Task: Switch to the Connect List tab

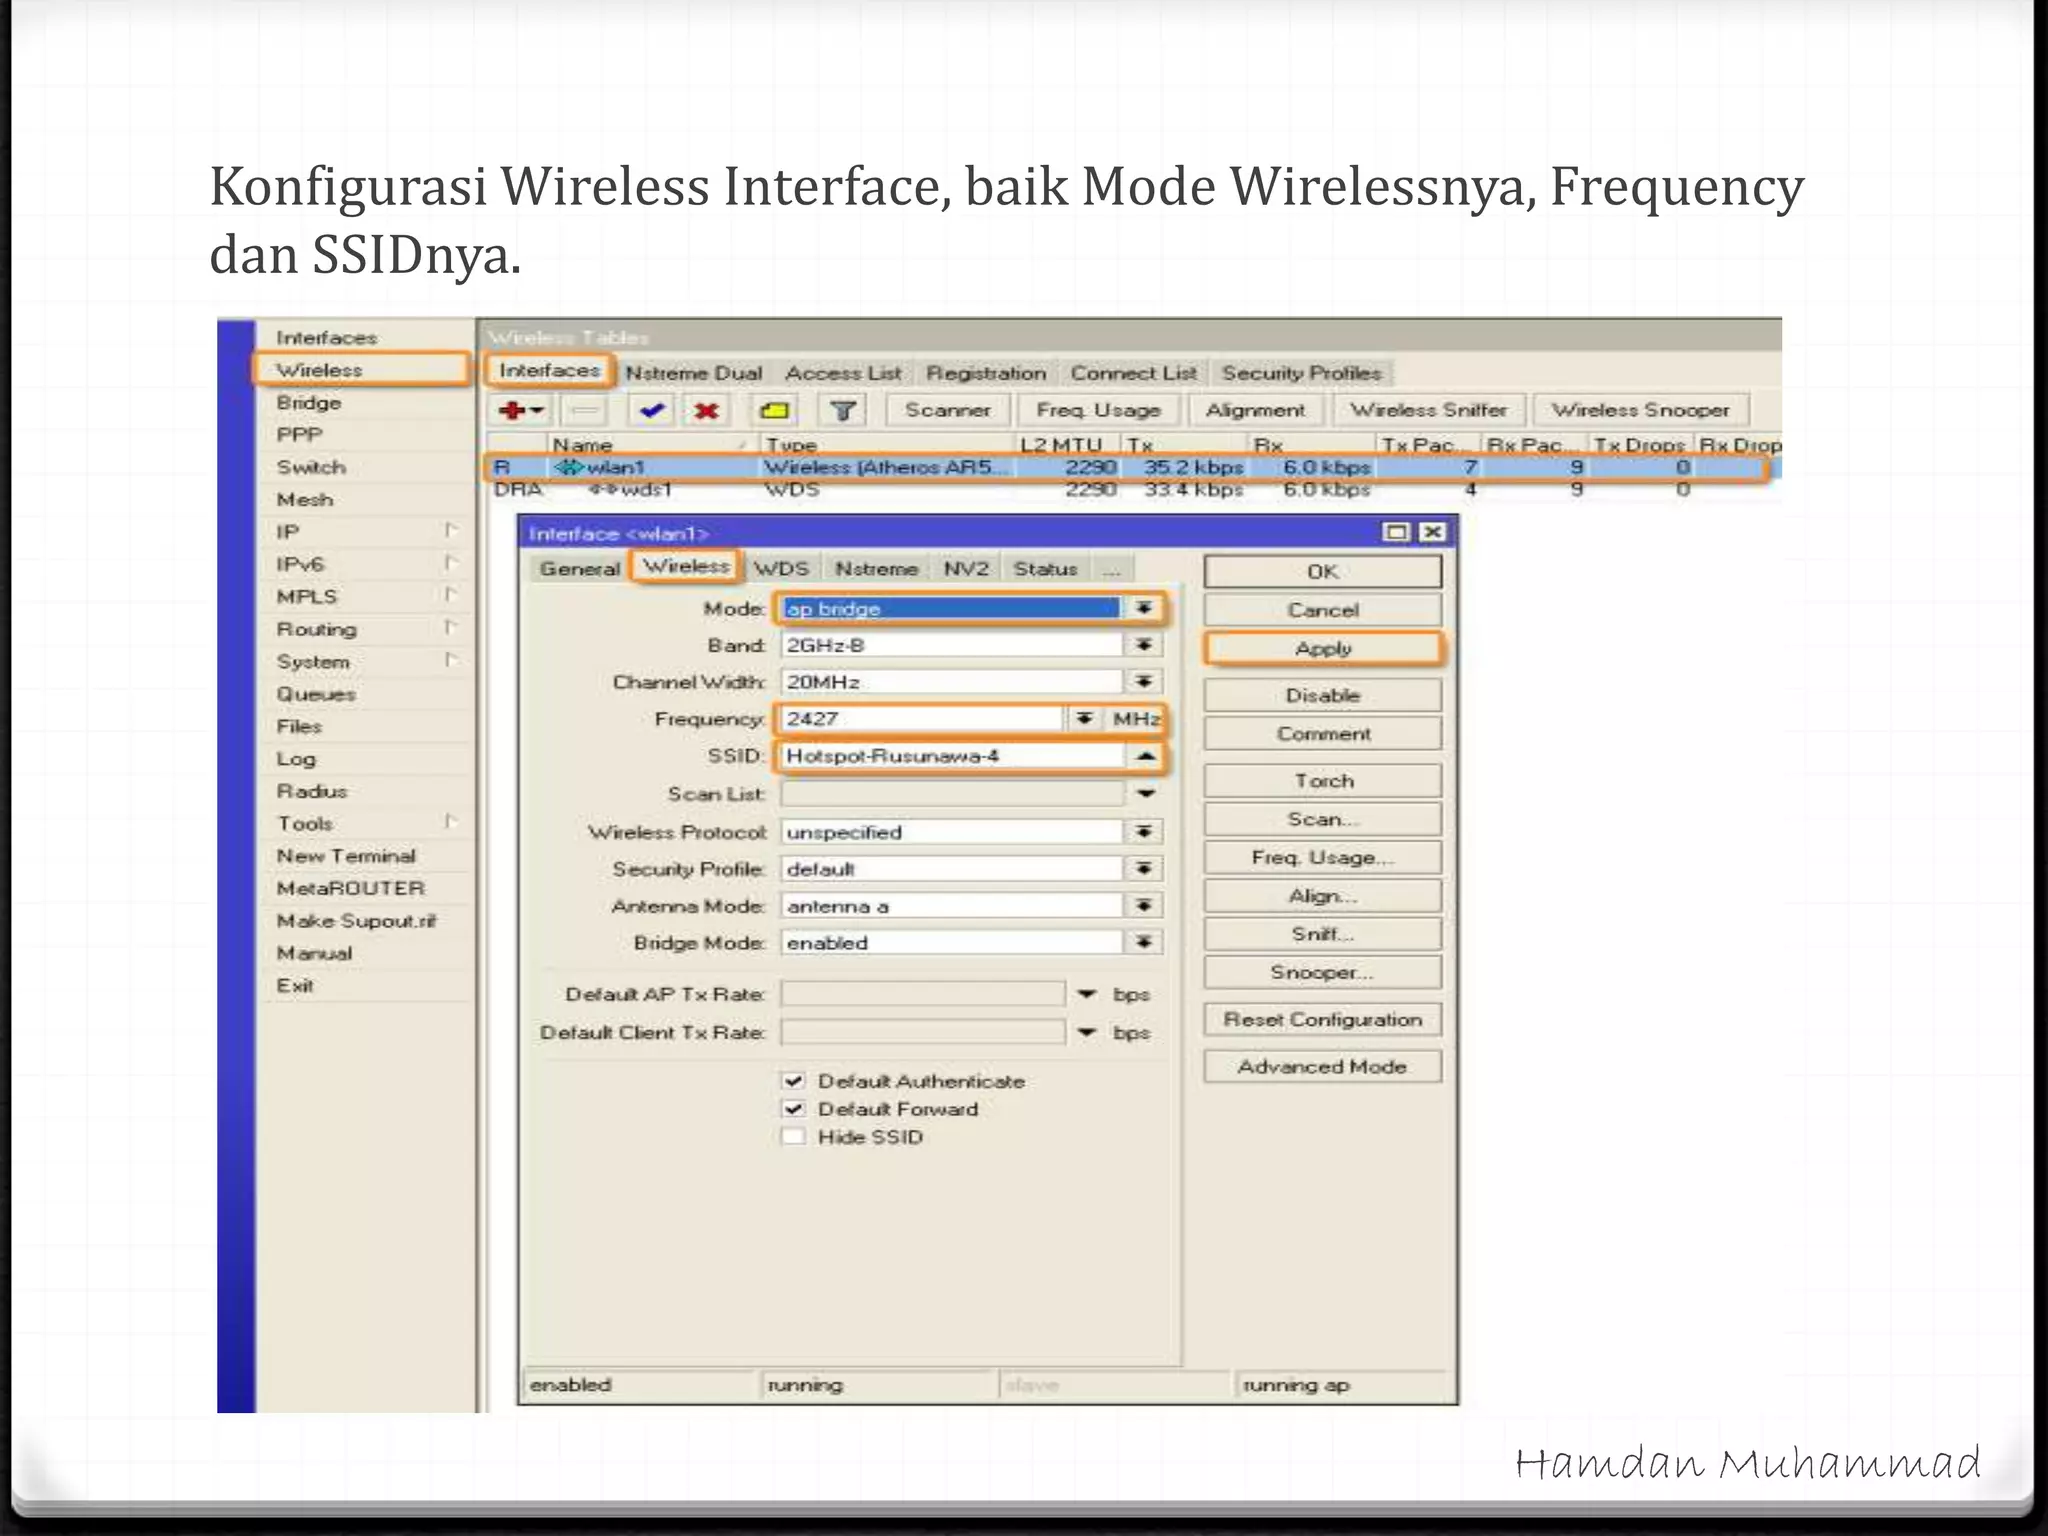Action: tap(1133, 373)
